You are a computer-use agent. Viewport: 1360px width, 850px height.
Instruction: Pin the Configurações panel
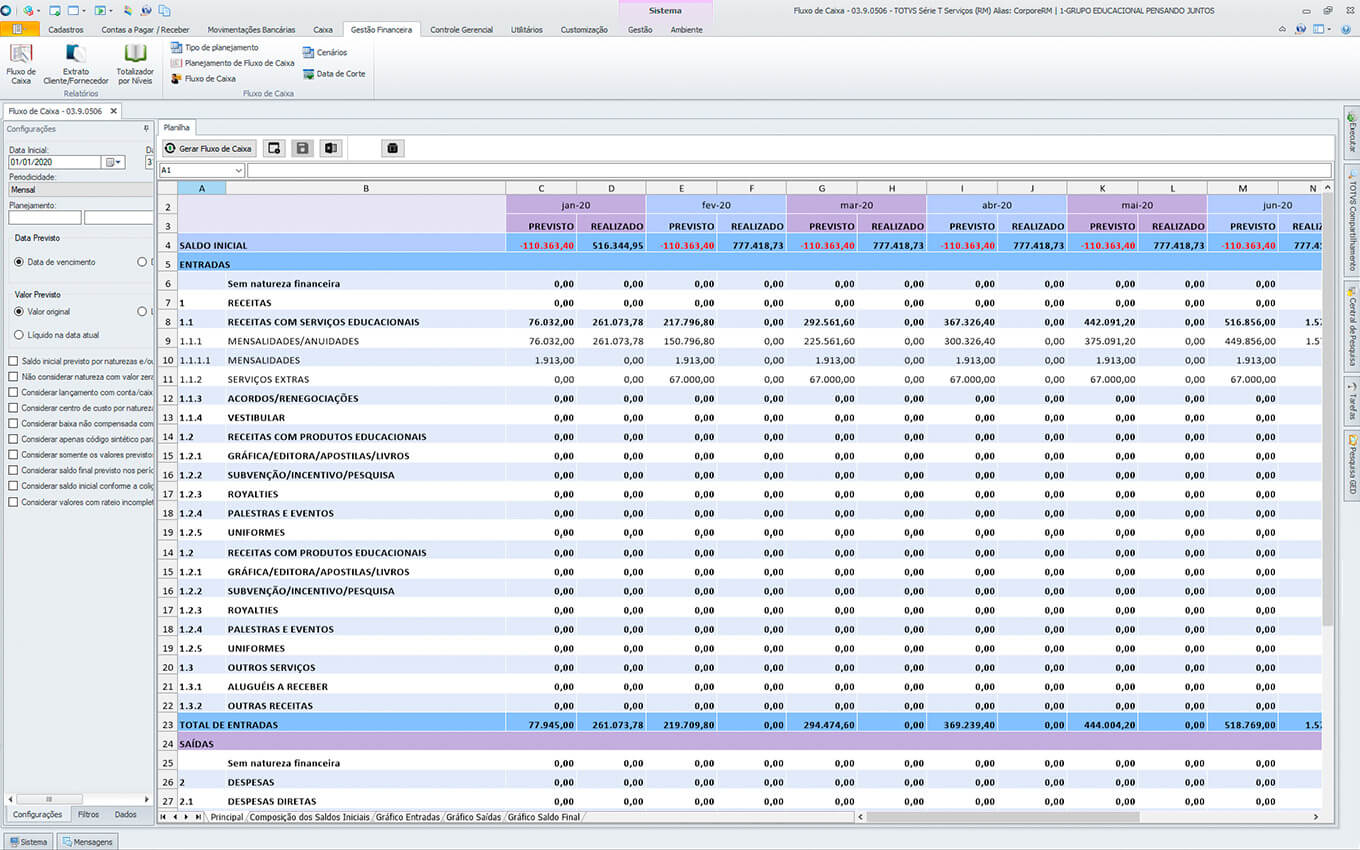[x=146, y=129]
